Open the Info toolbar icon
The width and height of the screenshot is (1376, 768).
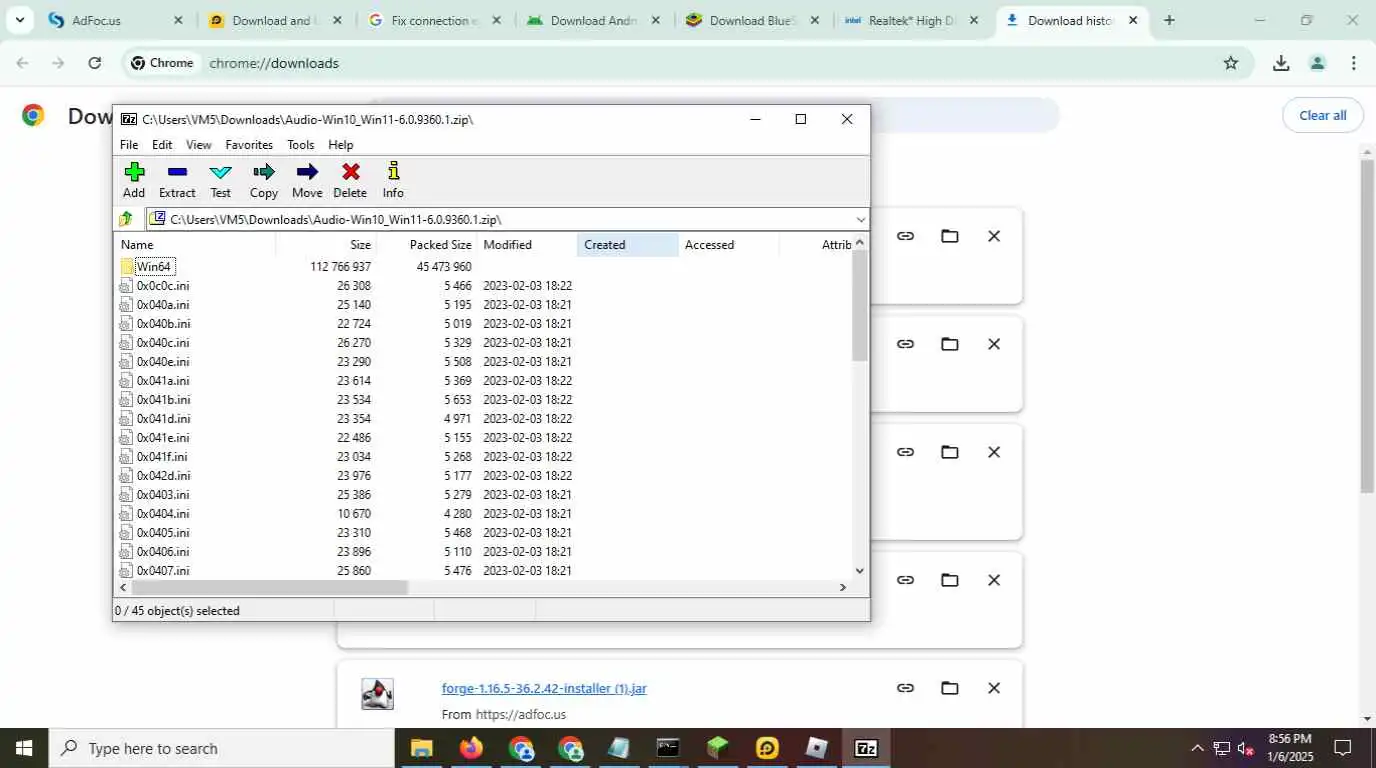[393, 180]
